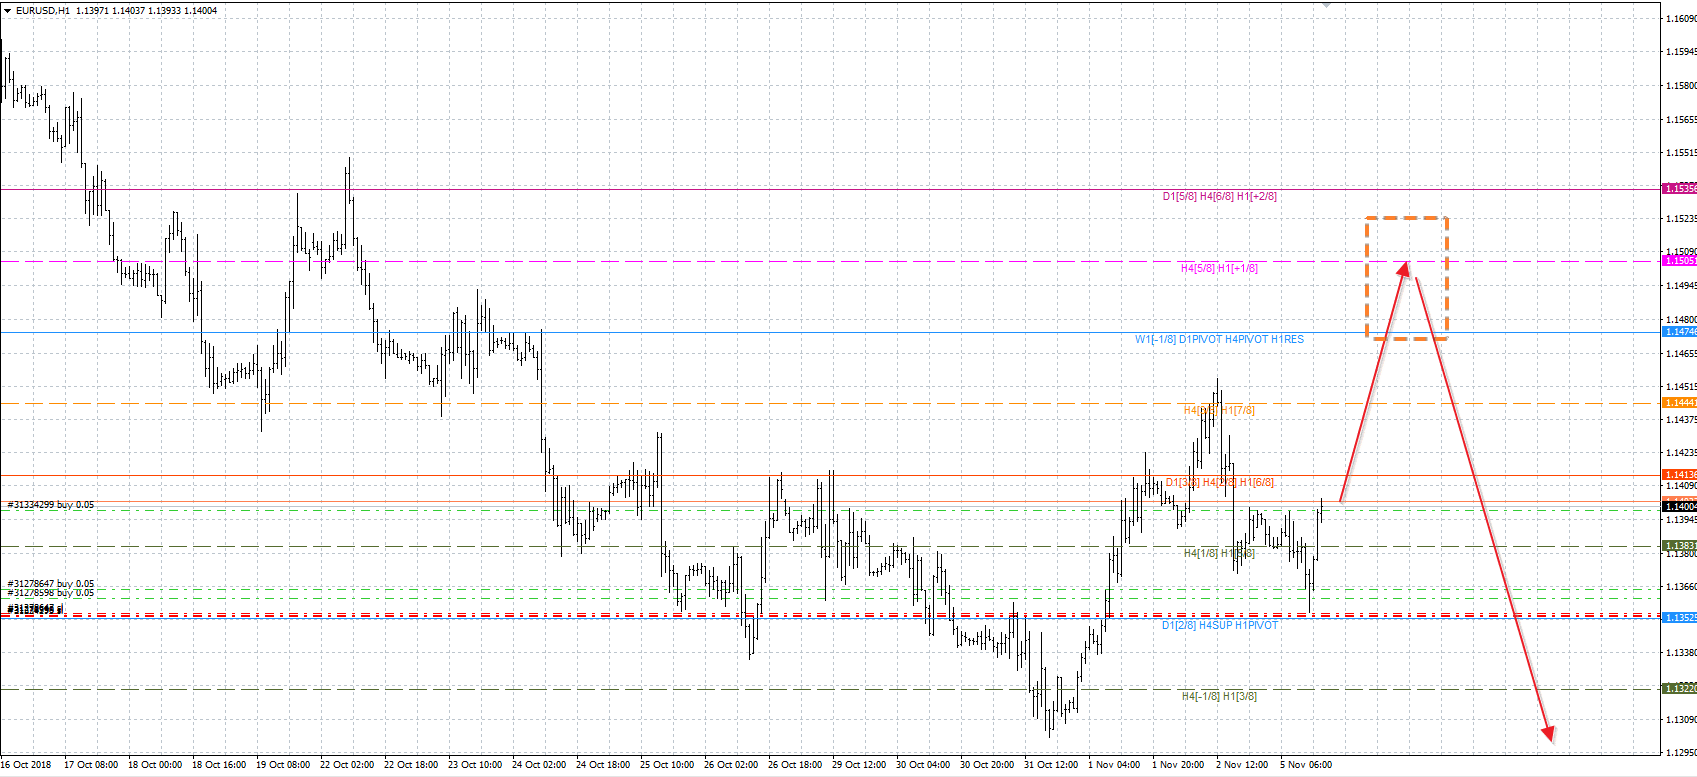Click the 24 Oct 02:00 time label
This screenshot has width=1697, height=777.
tap(539, 765)
